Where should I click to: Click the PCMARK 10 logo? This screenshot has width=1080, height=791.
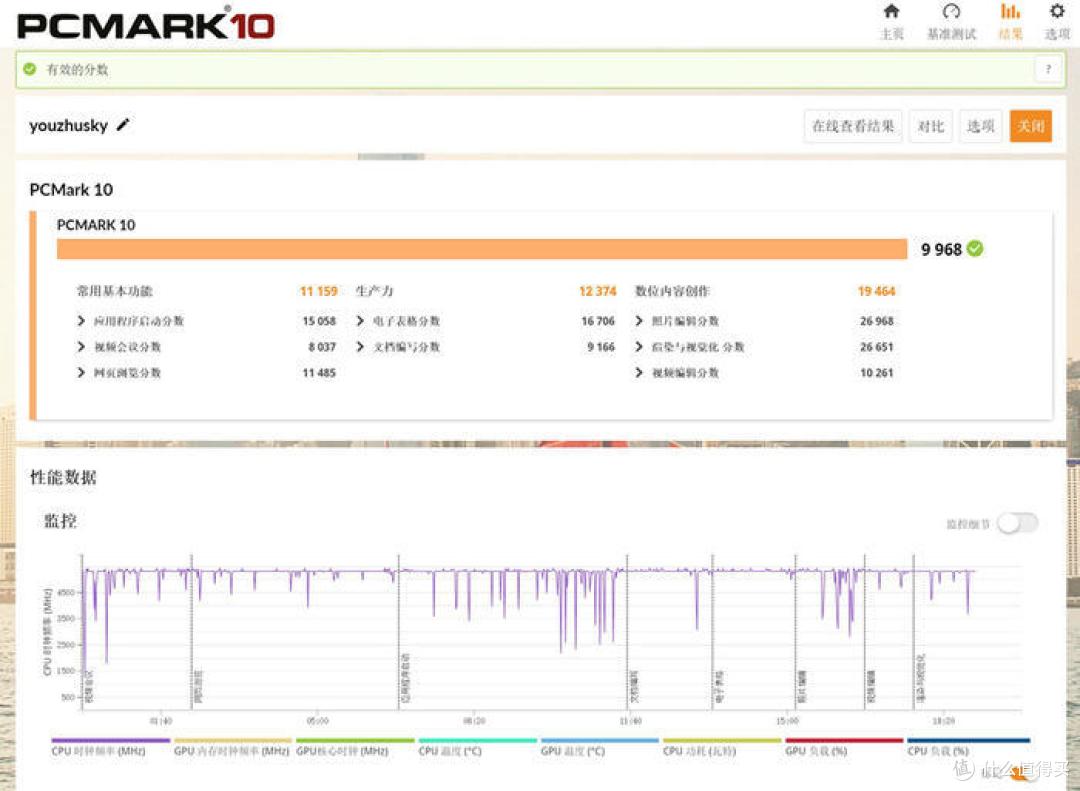pyautogui.click(x=145, y=24)
